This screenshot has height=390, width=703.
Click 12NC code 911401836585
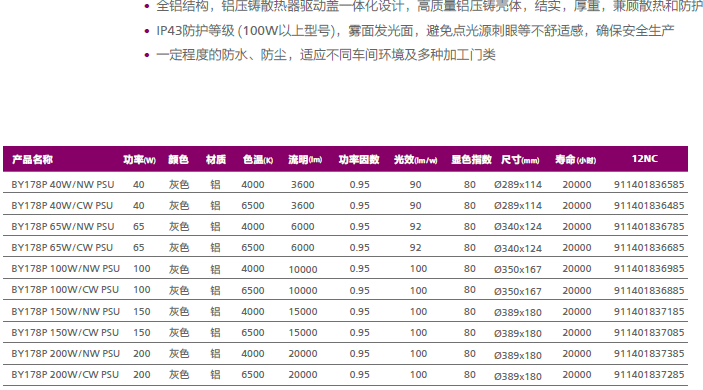click(x=649, y=185)
